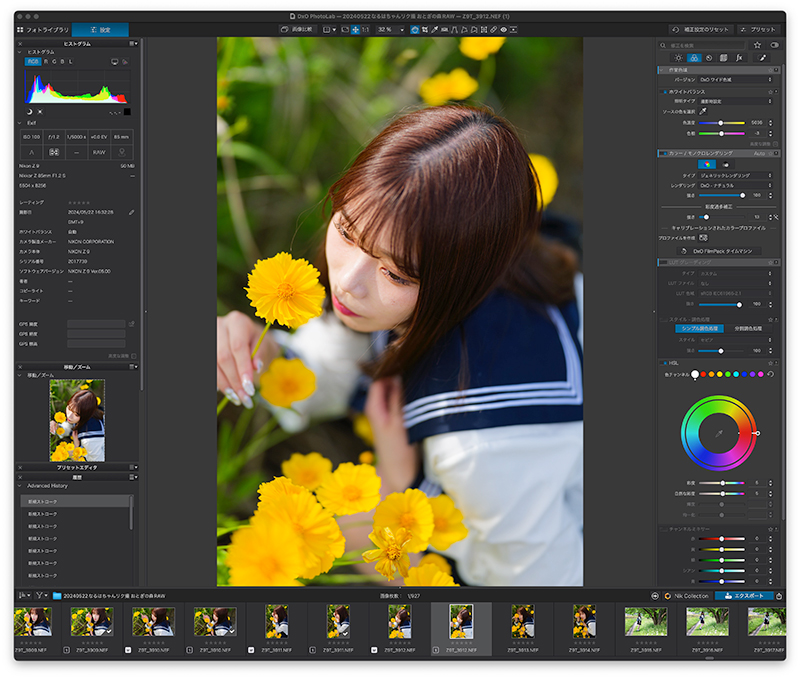Image resolution: width=800 pixels, height=678 pixels.
Task: Open the Geometry corrections tab icon
Action: [x=723, y=58]
